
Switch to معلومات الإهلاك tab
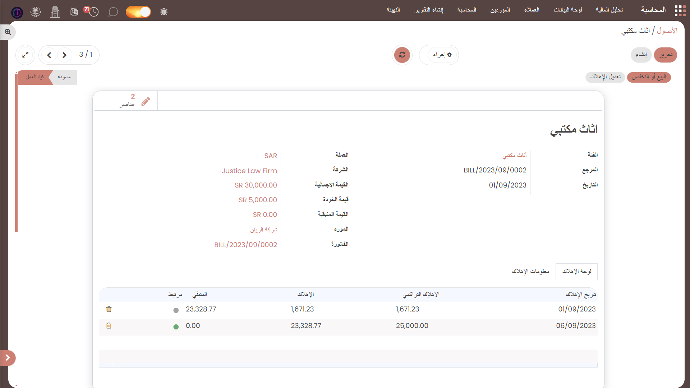[530, 271]
